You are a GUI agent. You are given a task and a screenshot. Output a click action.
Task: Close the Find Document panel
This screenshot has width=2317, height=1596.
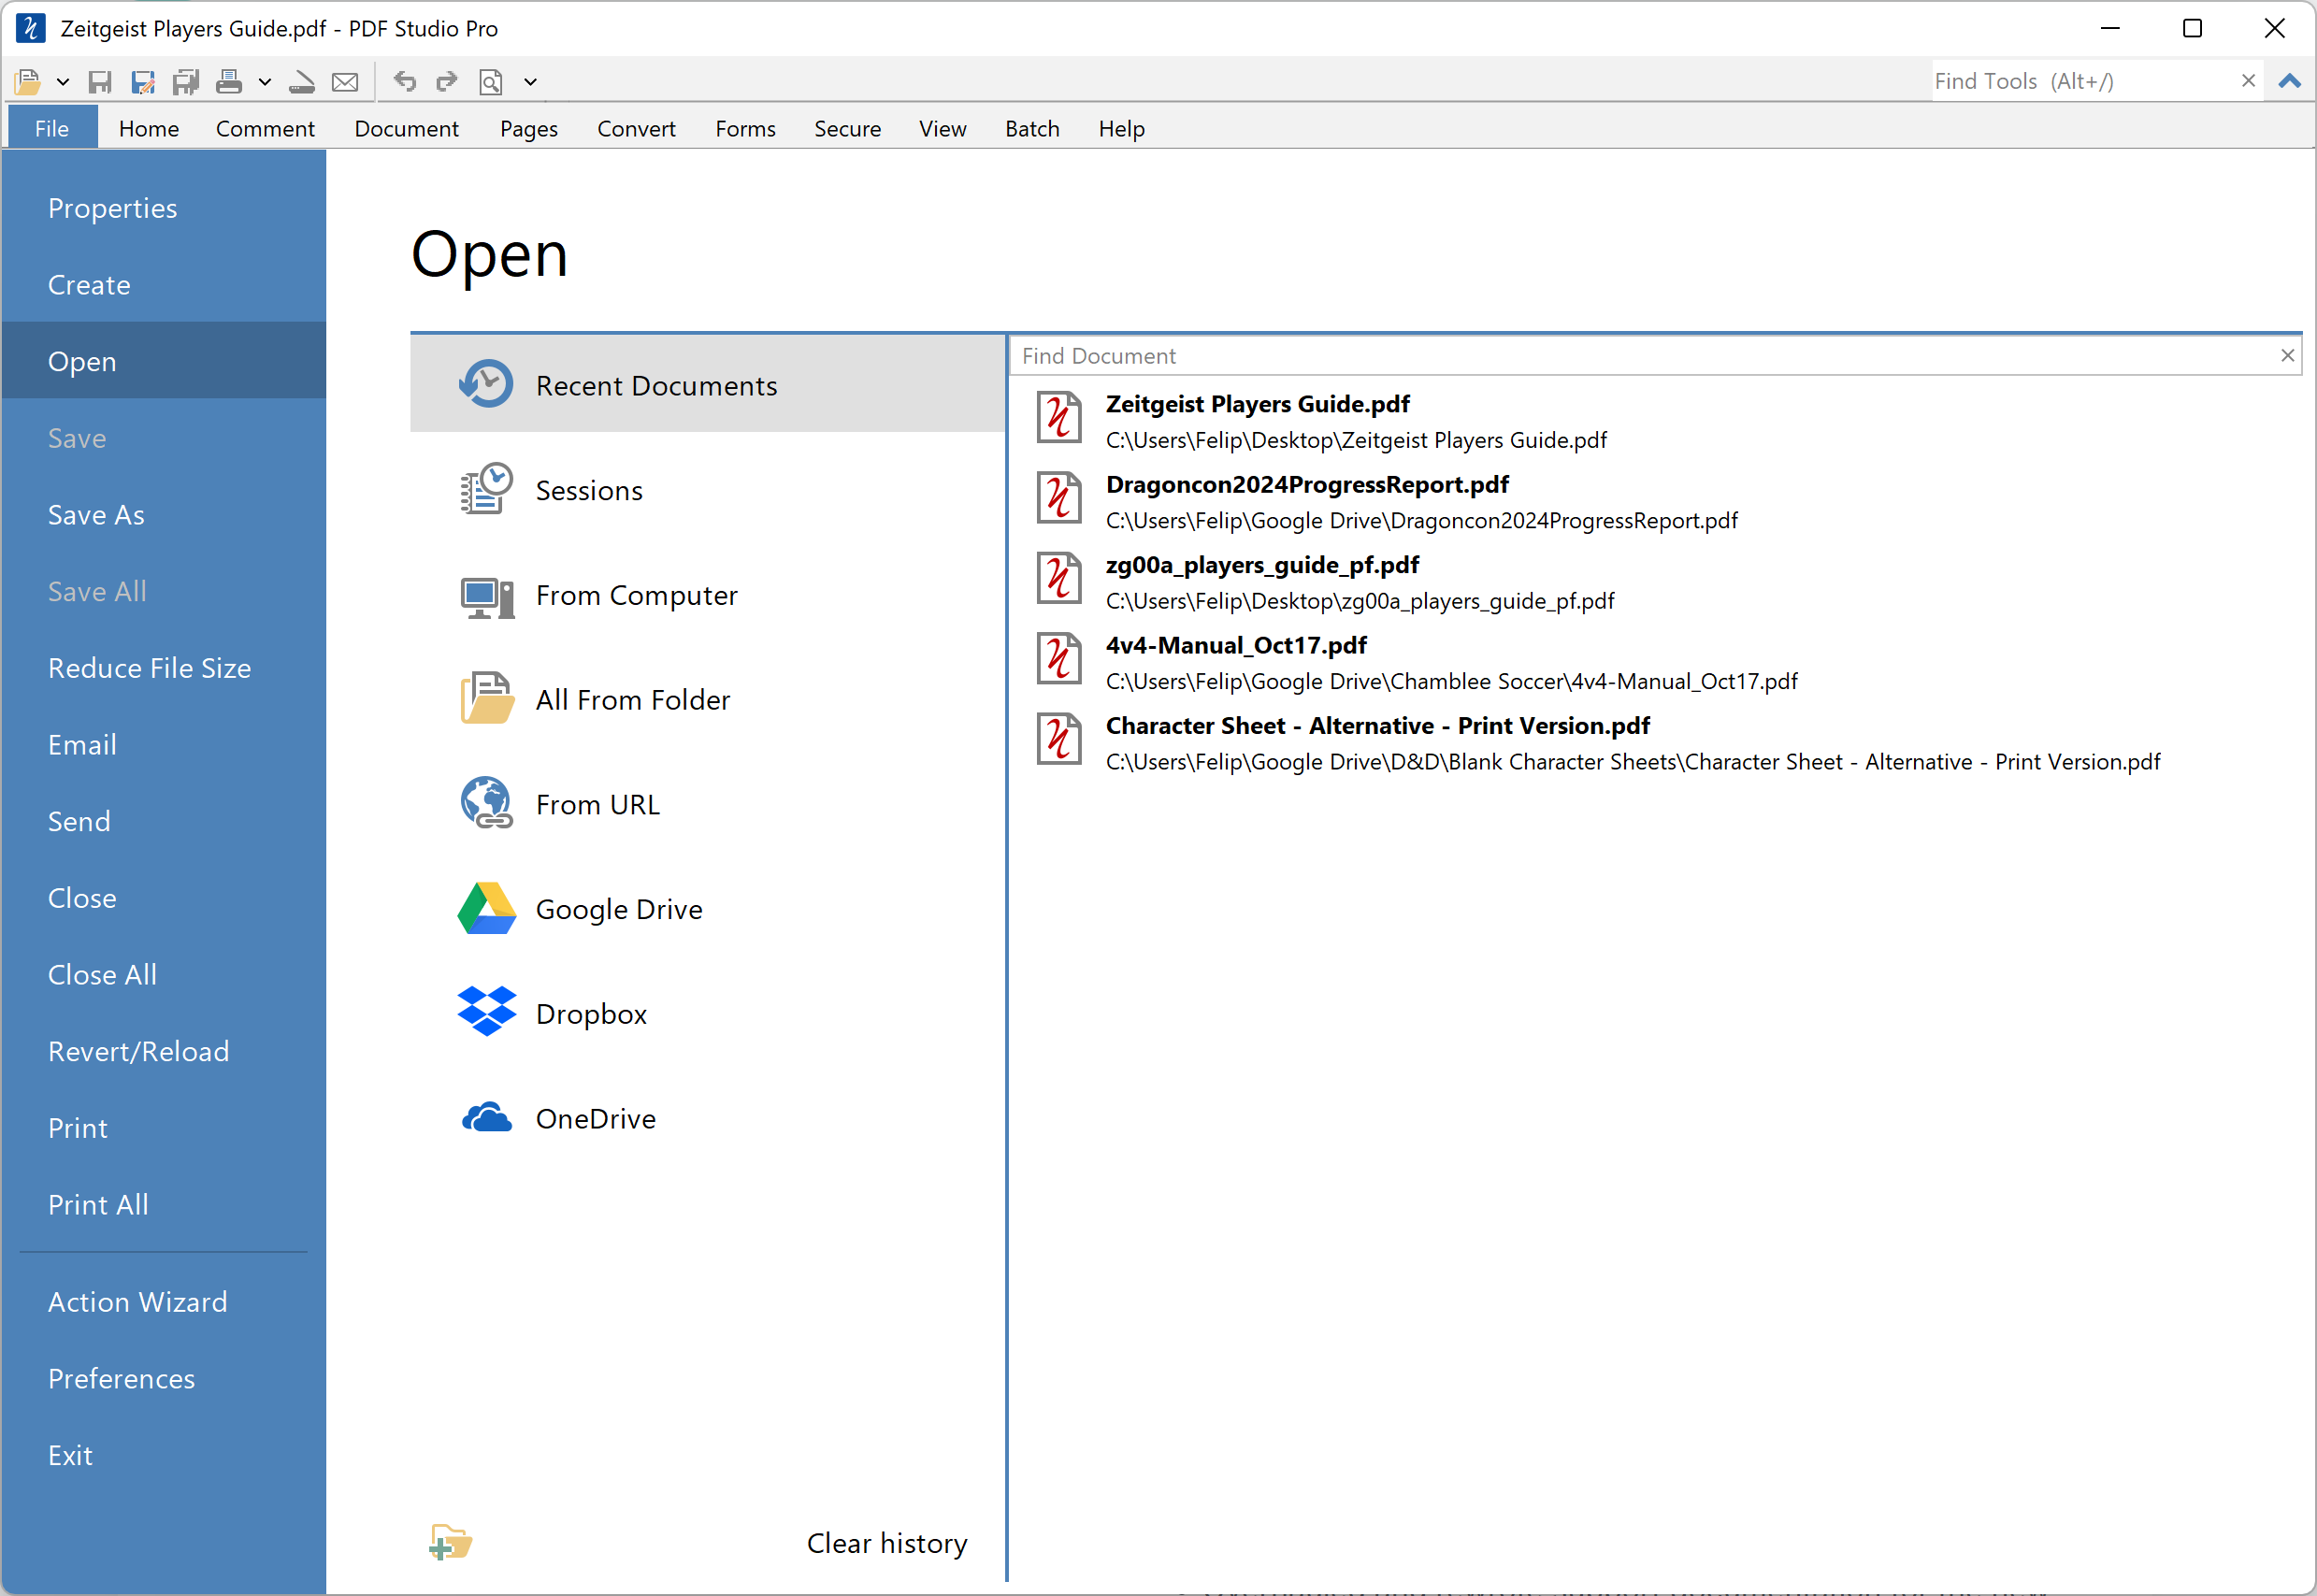[x=2286, y=355]
